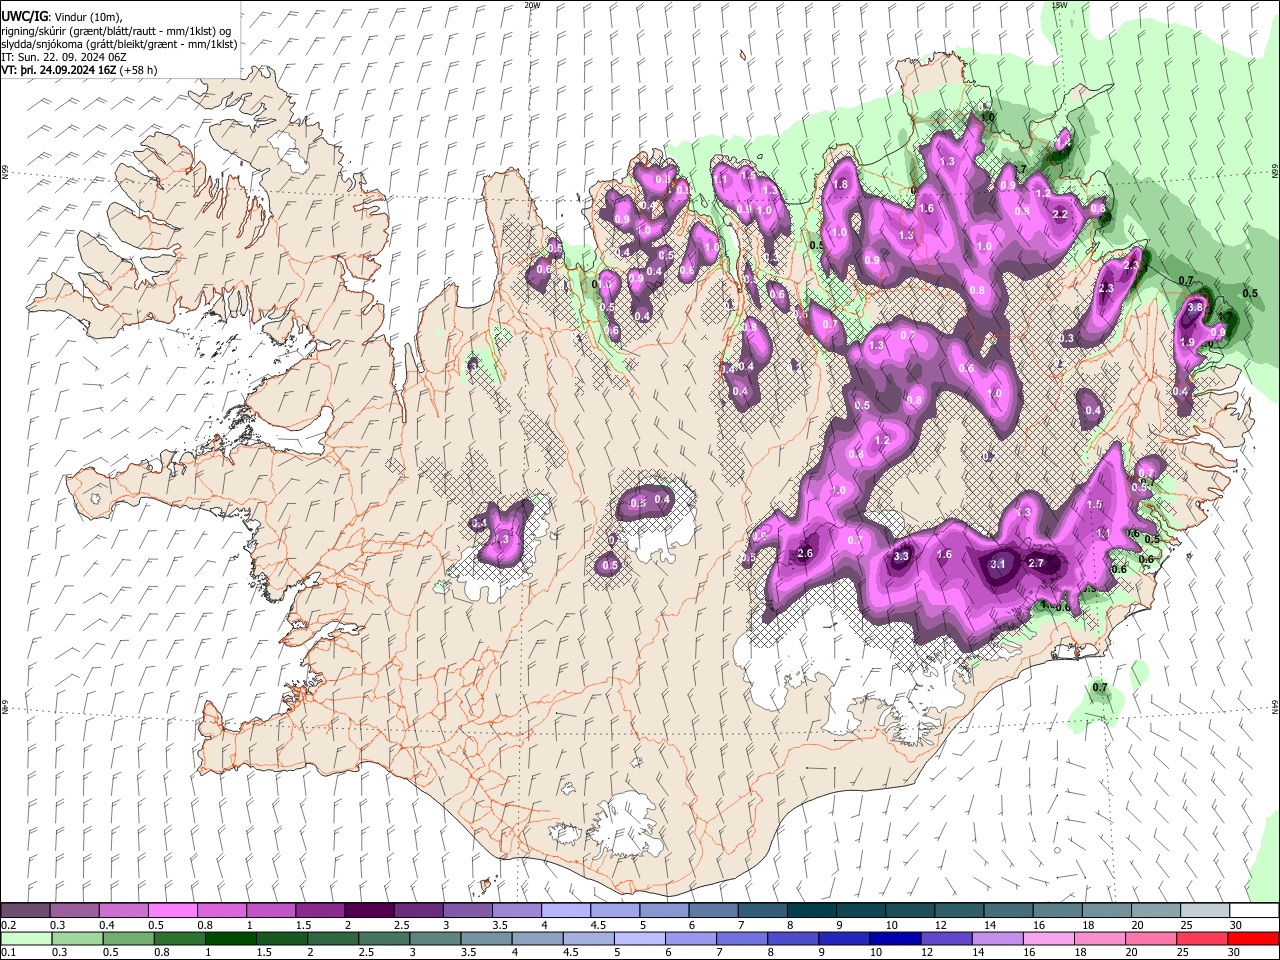The height and width of the screenshot is (960, 1280).
Task: Click the 20W longitude label at the top edge
Action: pos(532,5)
